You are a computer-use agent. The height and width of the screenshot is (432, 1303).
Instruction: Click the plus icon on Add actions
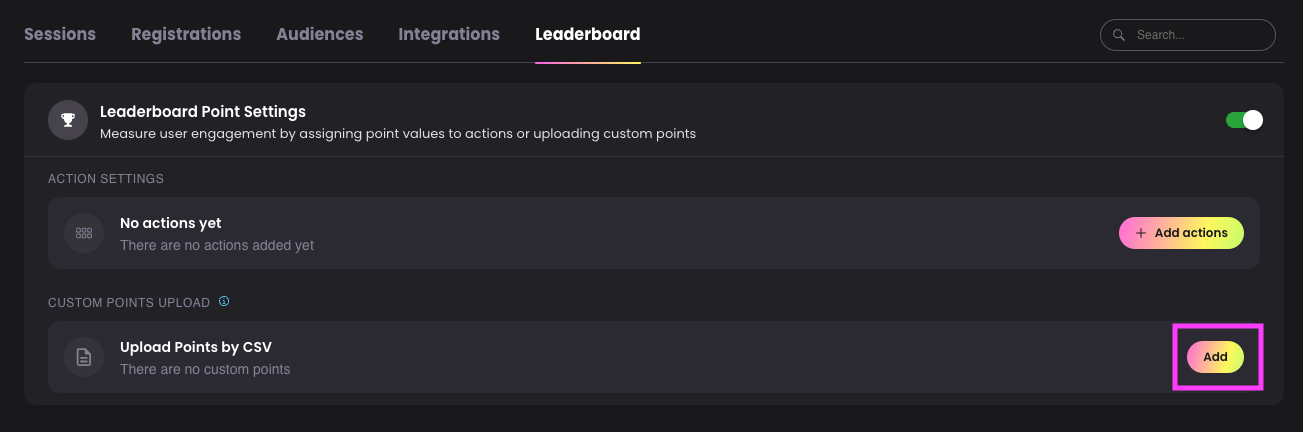pyautogui.click(x=1141, y=233)
